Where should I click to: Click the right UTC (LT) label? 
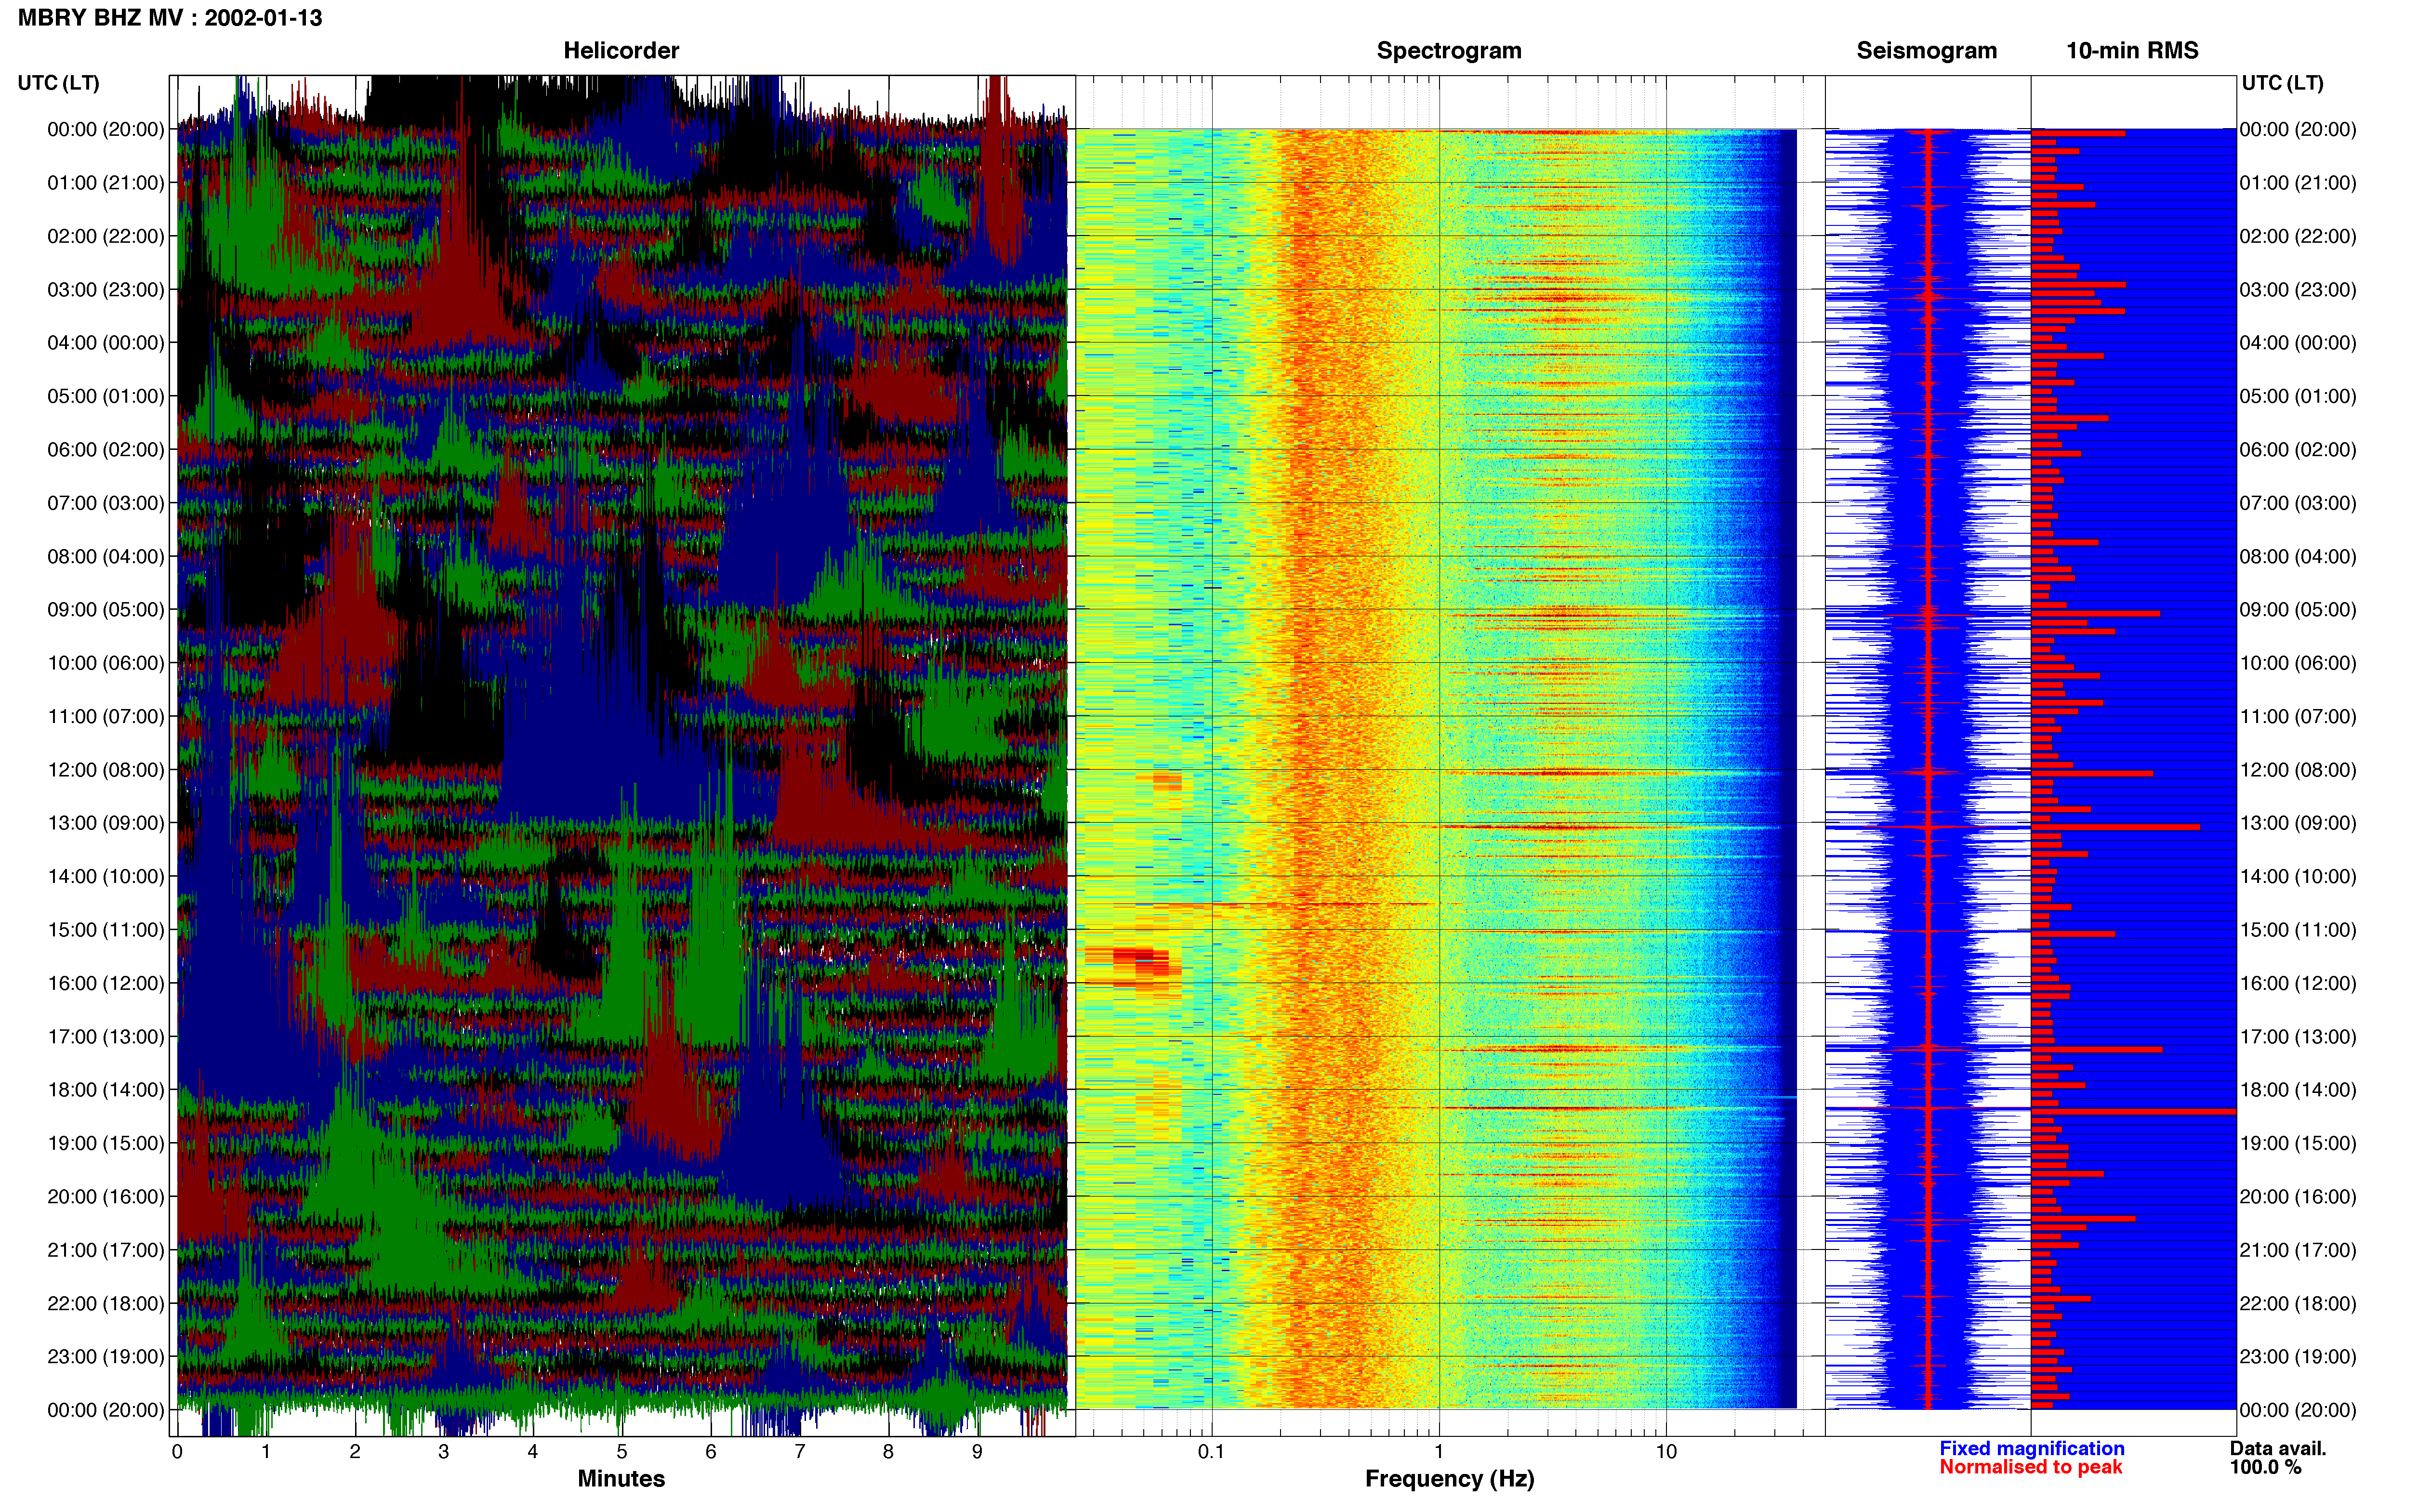[2282, 83]
